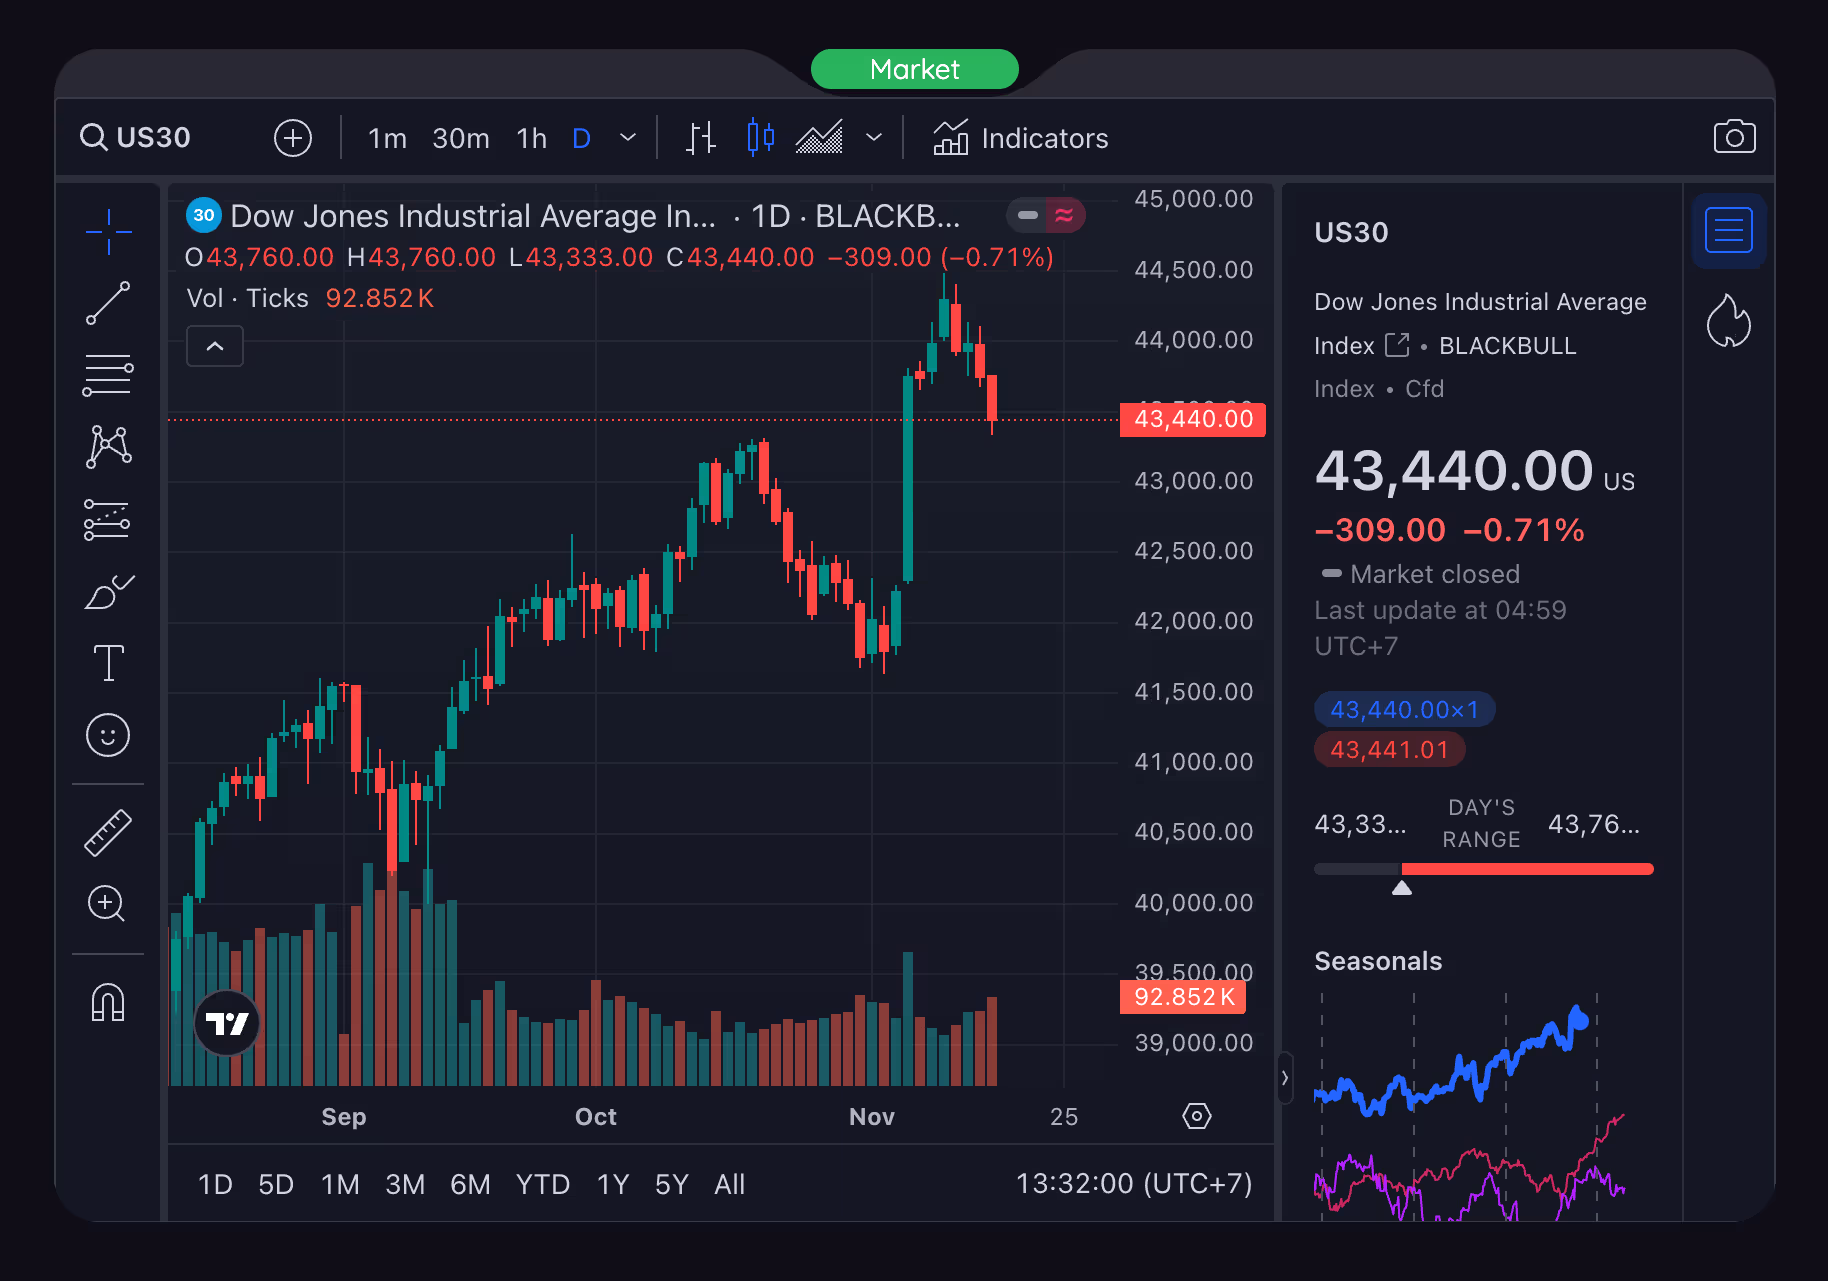Expand the chart style dropdown arrow
The image size is (1828, 1281).
pos(874,137)
